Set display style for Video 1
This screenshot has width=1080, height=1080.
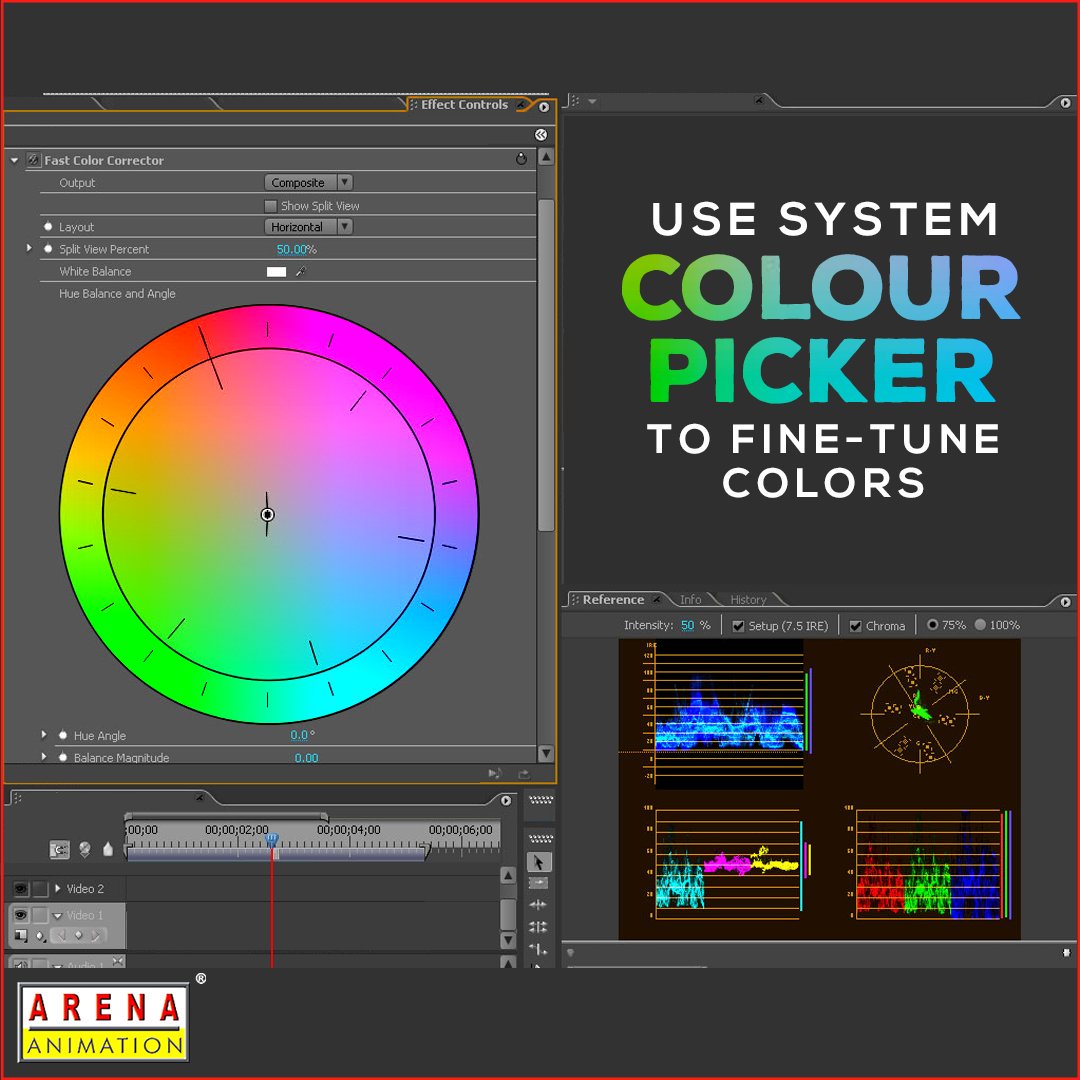(21, 935)
